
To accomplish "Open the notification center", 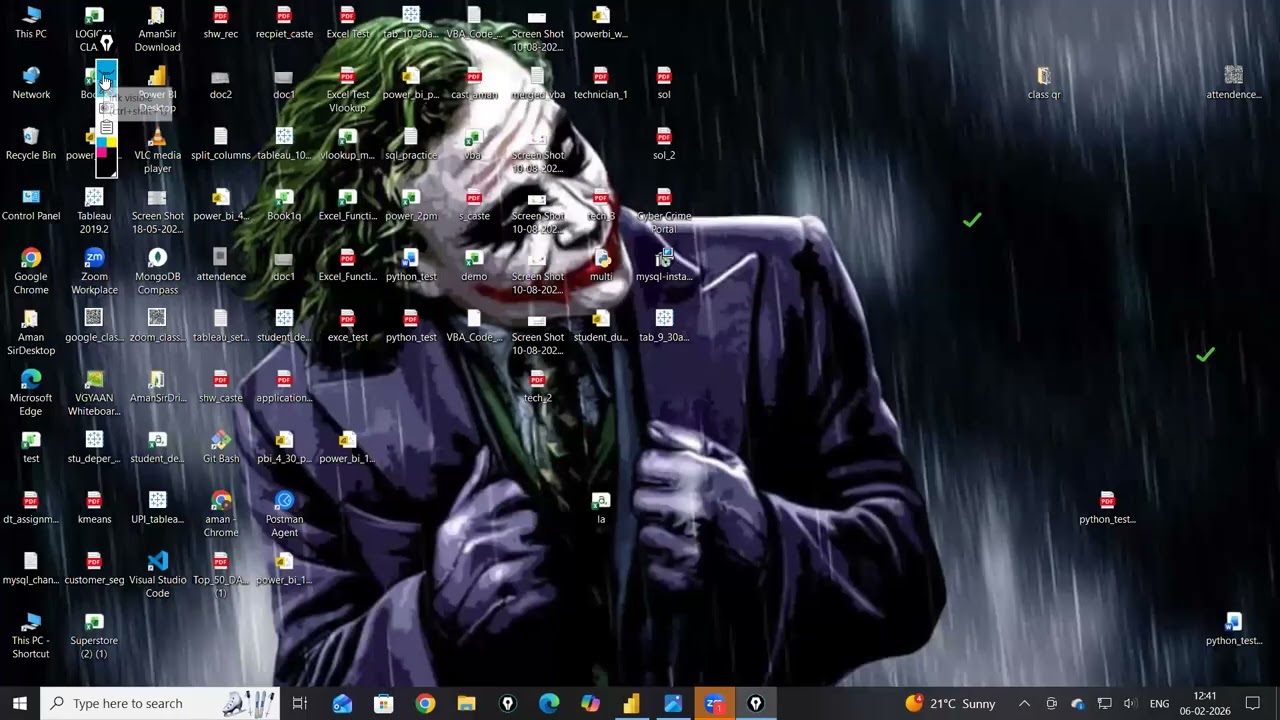I will point(1252,703).
